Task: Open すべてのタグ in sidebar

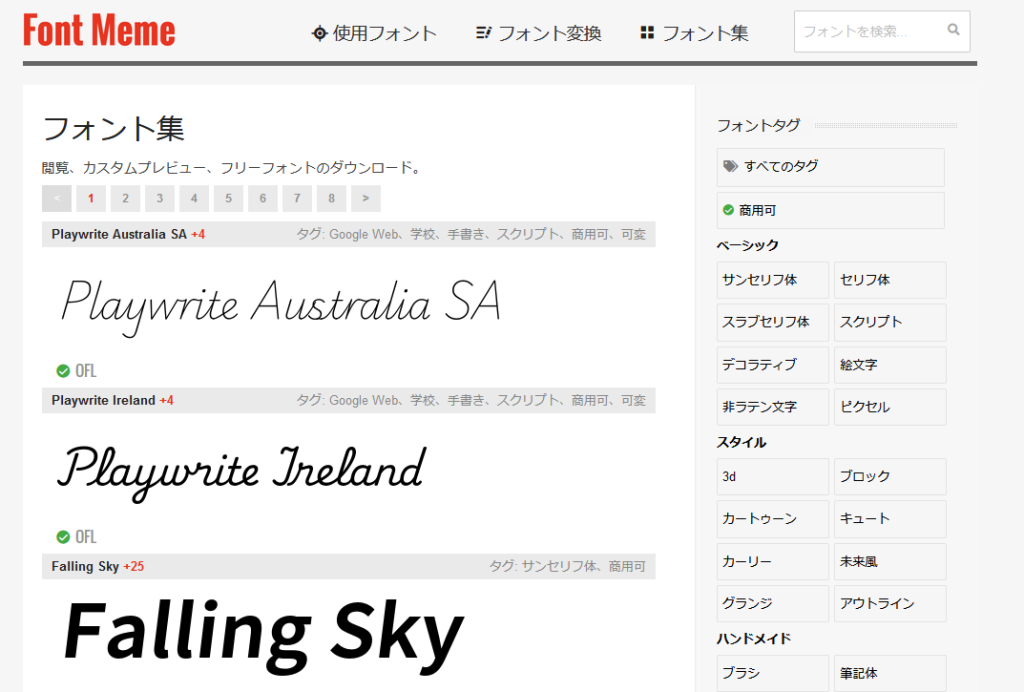Action: (831, 167)
